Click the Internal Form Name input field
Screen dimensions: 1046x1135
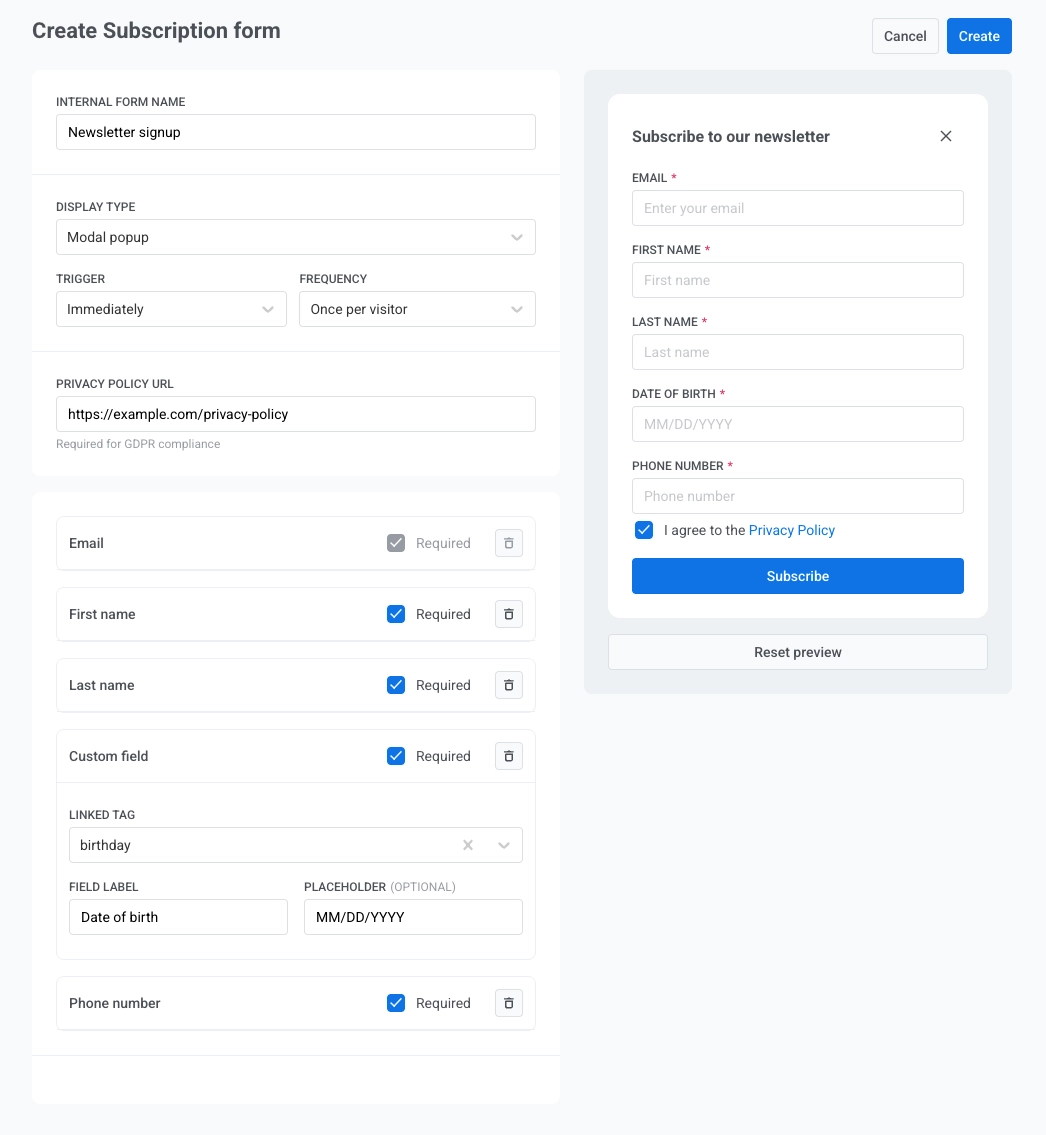pyautogui.click(x=296, y=132)
